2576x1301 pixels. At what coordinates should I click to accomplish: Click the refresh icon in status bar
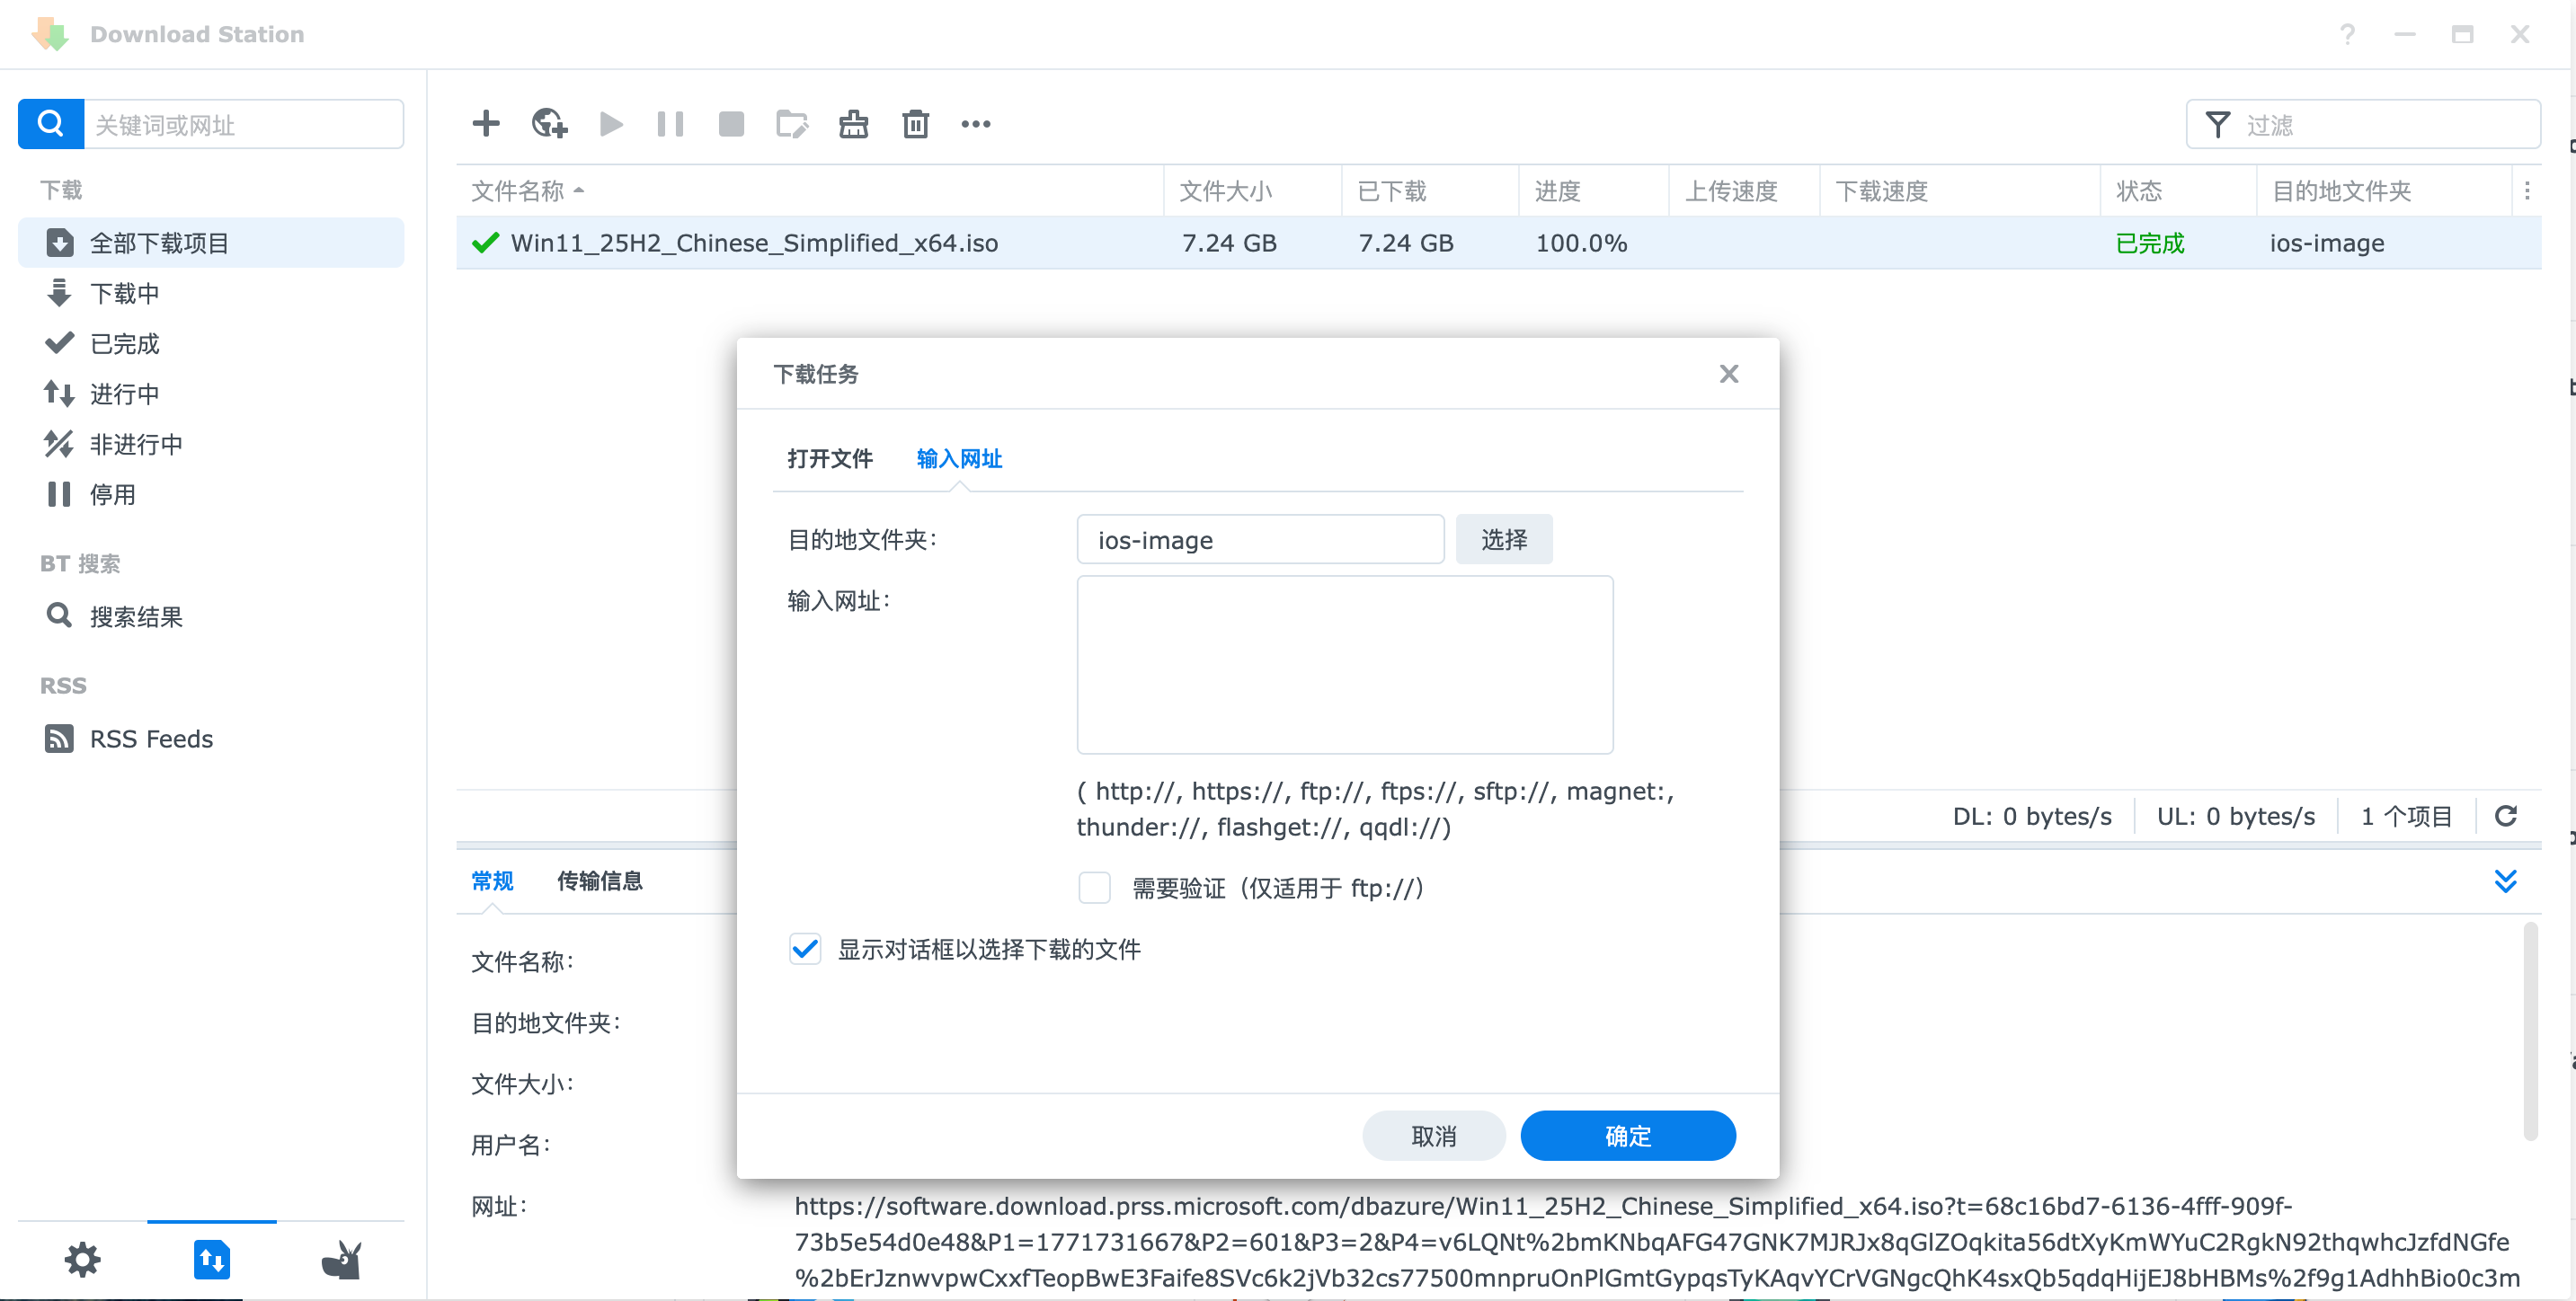click(x=2506, y=816)
